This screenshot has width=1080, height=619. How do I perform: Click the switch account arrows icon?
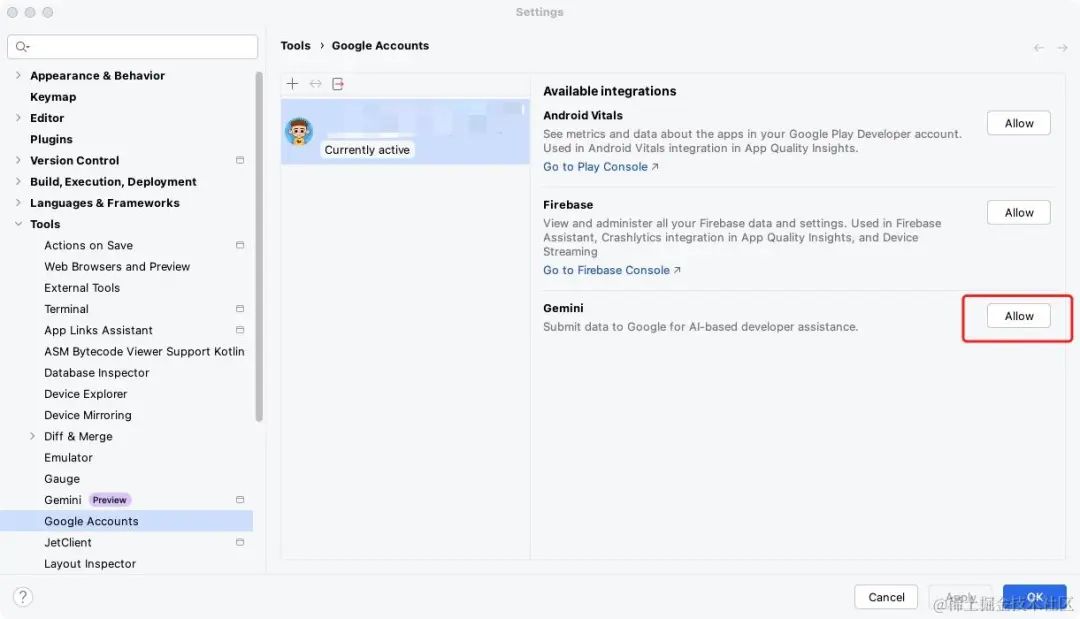(x=315, y=83)
